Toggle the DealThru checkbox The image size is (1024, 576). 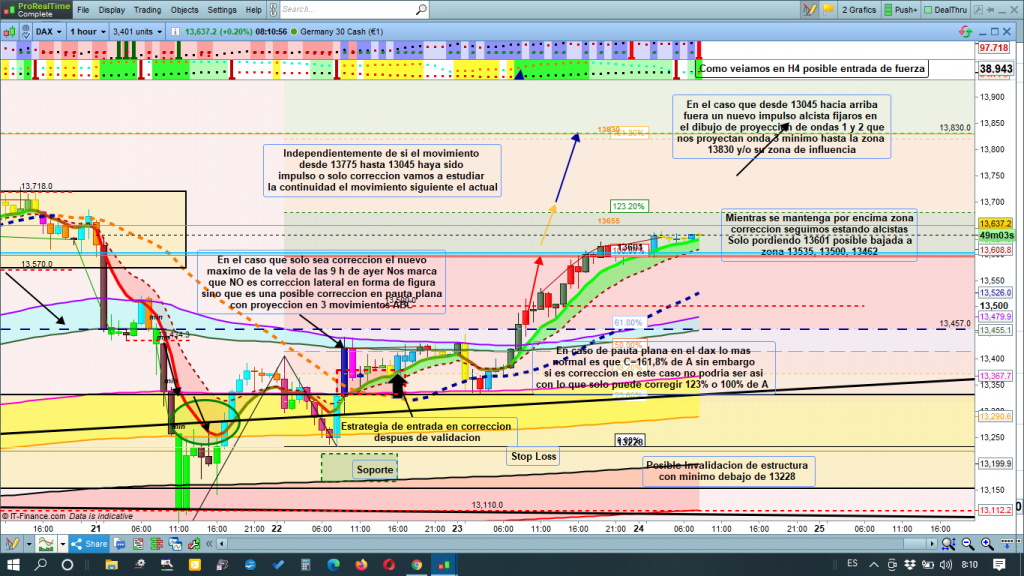coord(929,9)
